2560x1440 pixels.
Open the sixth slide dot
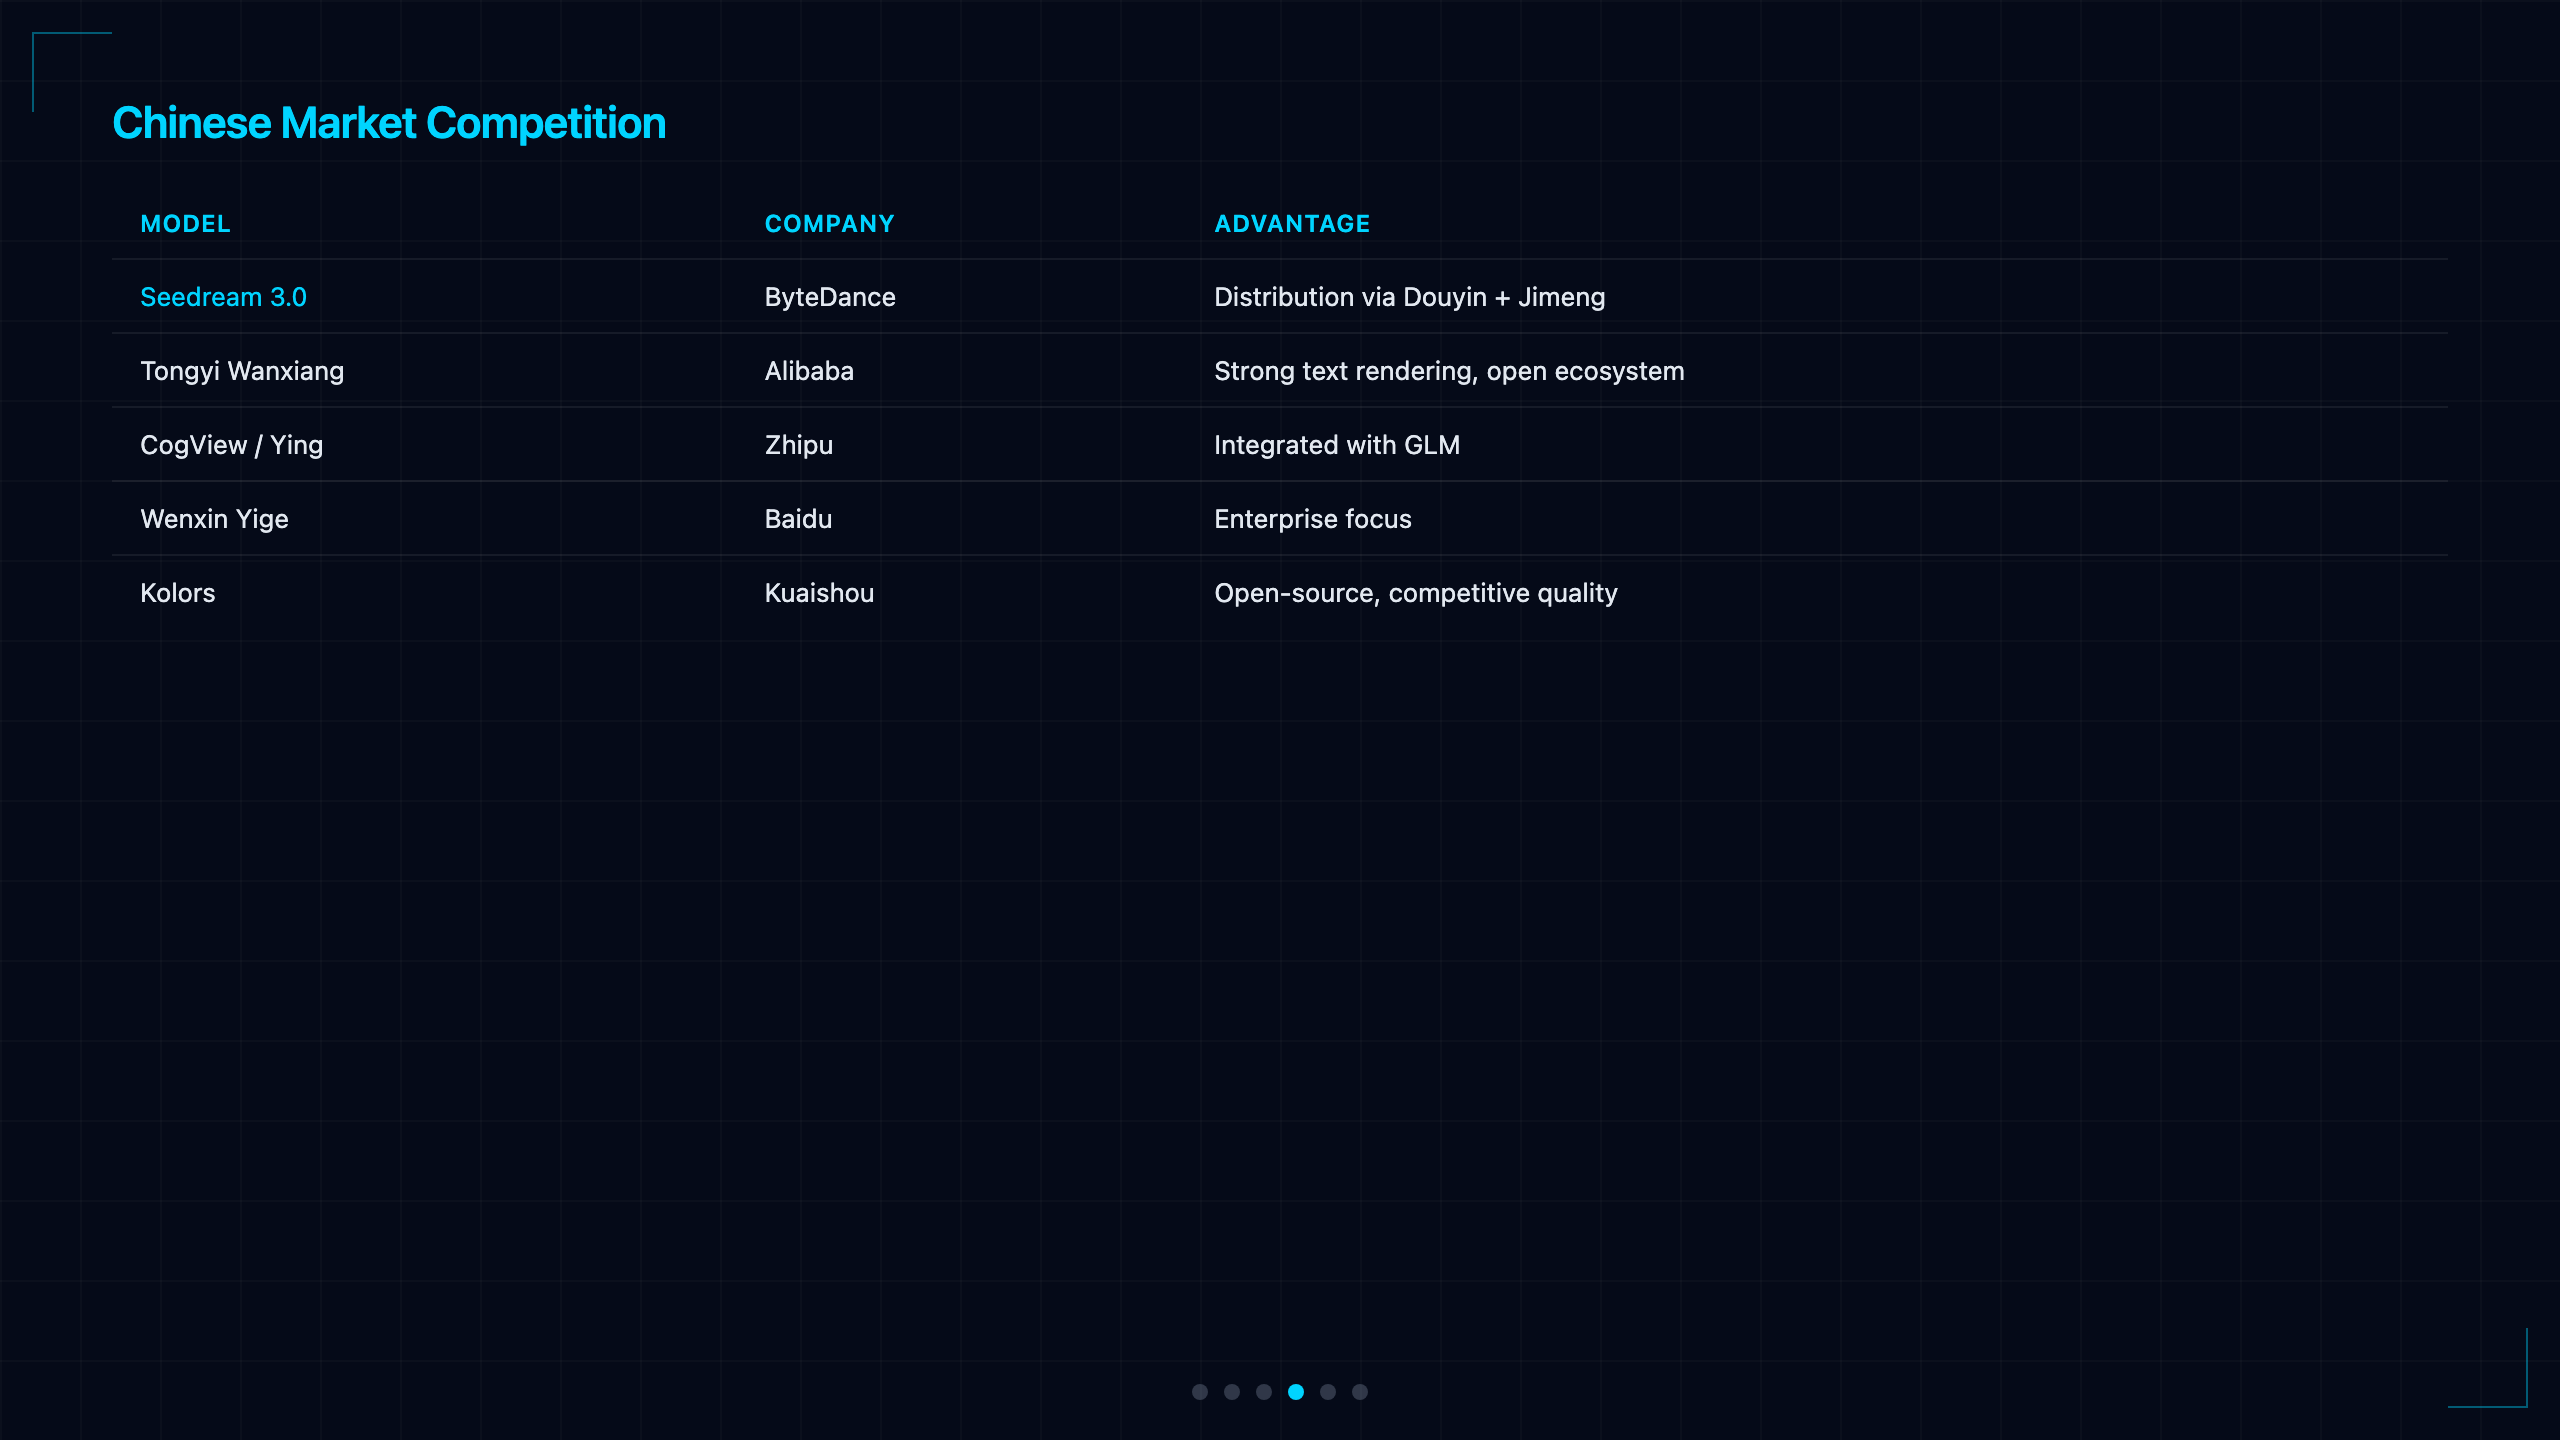[x=1360, y=1392]
